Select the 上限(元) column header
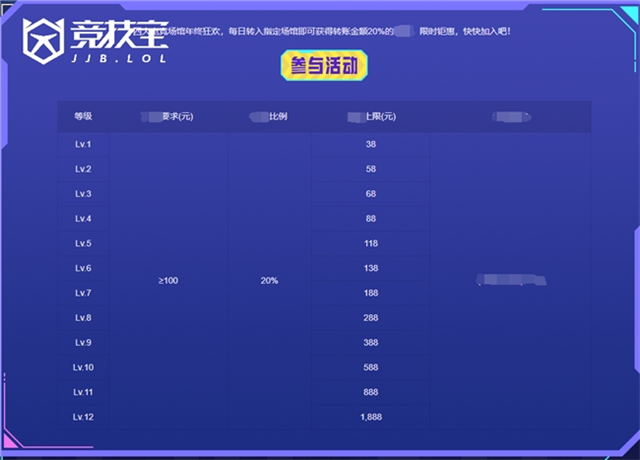Screen dimensions: 640x460 click(370, 116)
